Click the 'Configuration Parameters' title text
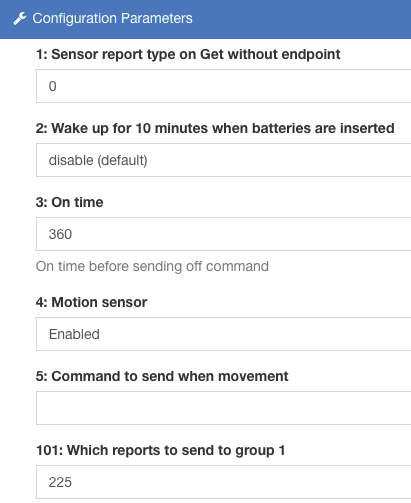Image resolution: width=411 pixels, height=503 pixels. pos(112,18)
